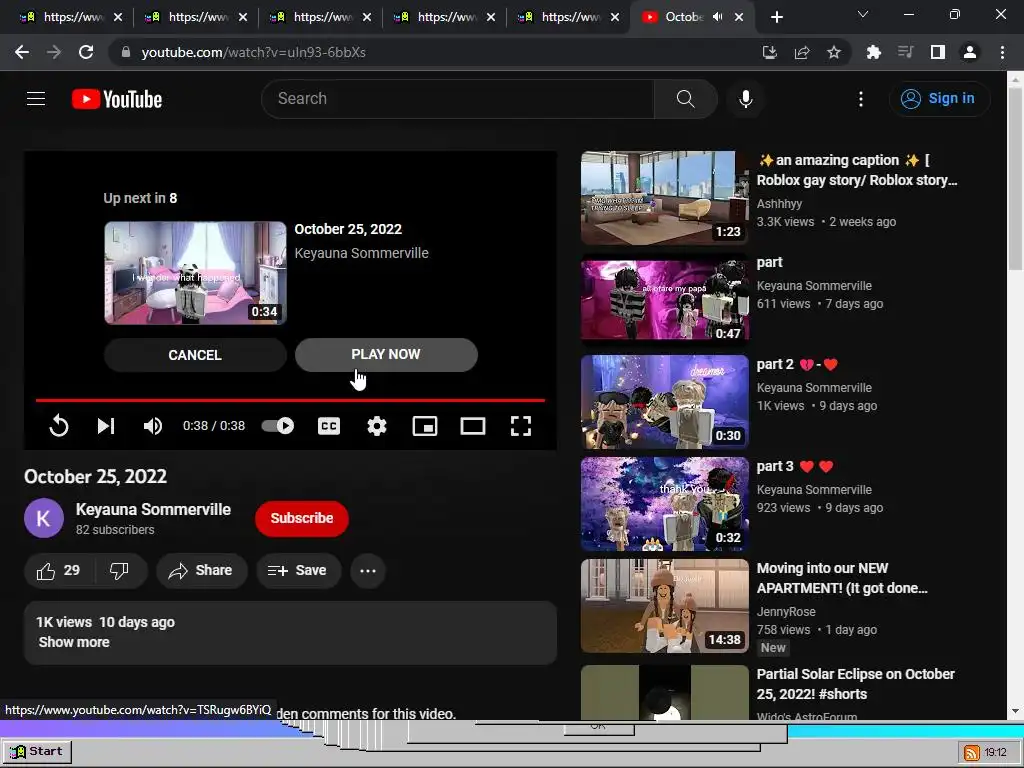Open media controls icon in the toolbar
This screenshot has height=768, width=1024.
905,52
